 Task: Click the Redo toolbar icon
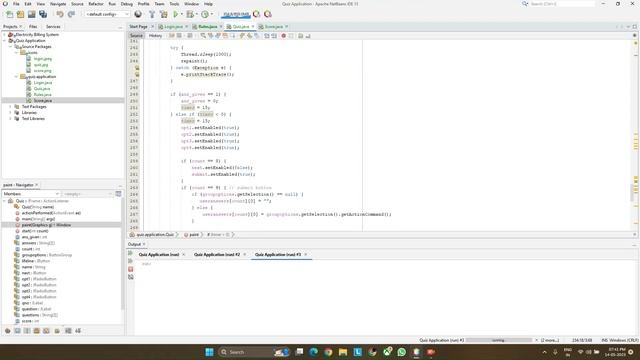(x=71, y=14)
